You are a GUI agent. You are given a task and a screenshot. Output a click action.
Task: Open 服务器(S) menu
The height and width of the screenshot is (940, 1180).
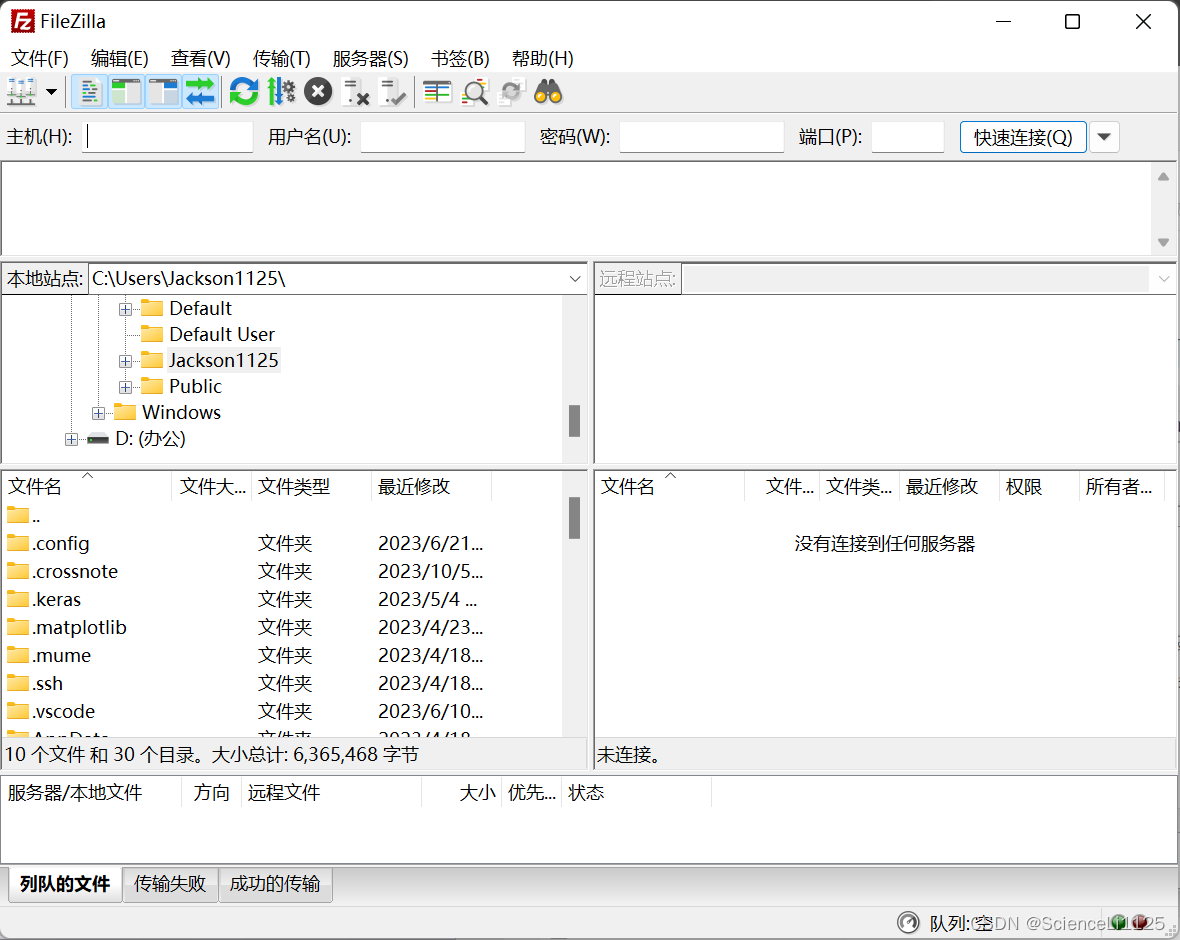coord(370,58)
